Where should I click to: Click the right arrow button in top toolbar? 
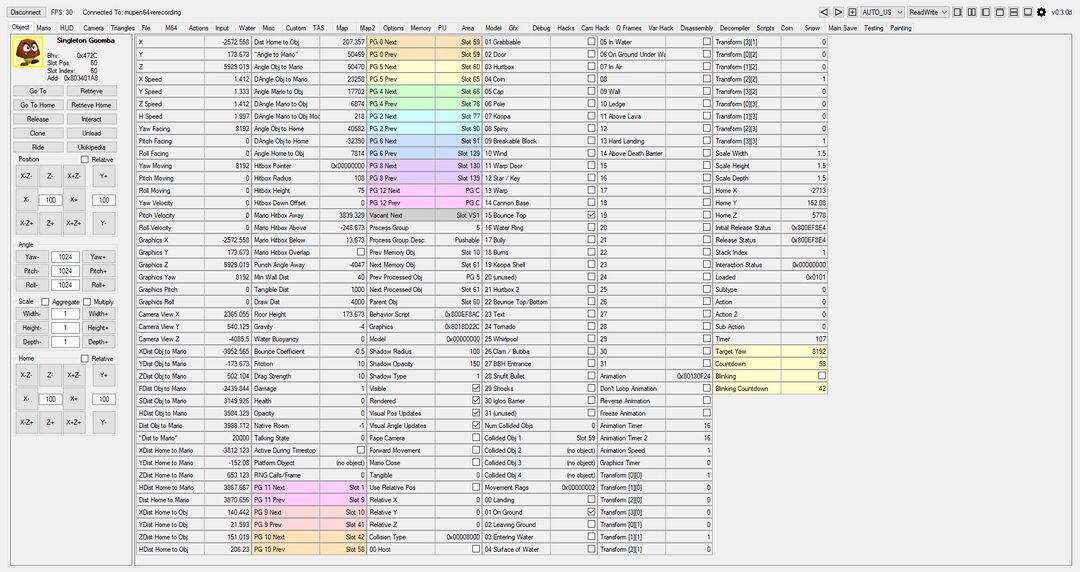838,12
